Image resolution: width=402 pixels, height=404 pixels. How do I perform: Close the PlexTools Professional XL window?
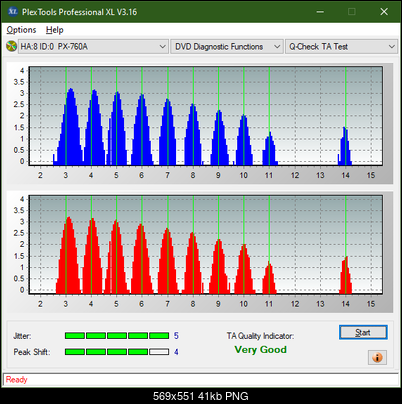[384, 12]
